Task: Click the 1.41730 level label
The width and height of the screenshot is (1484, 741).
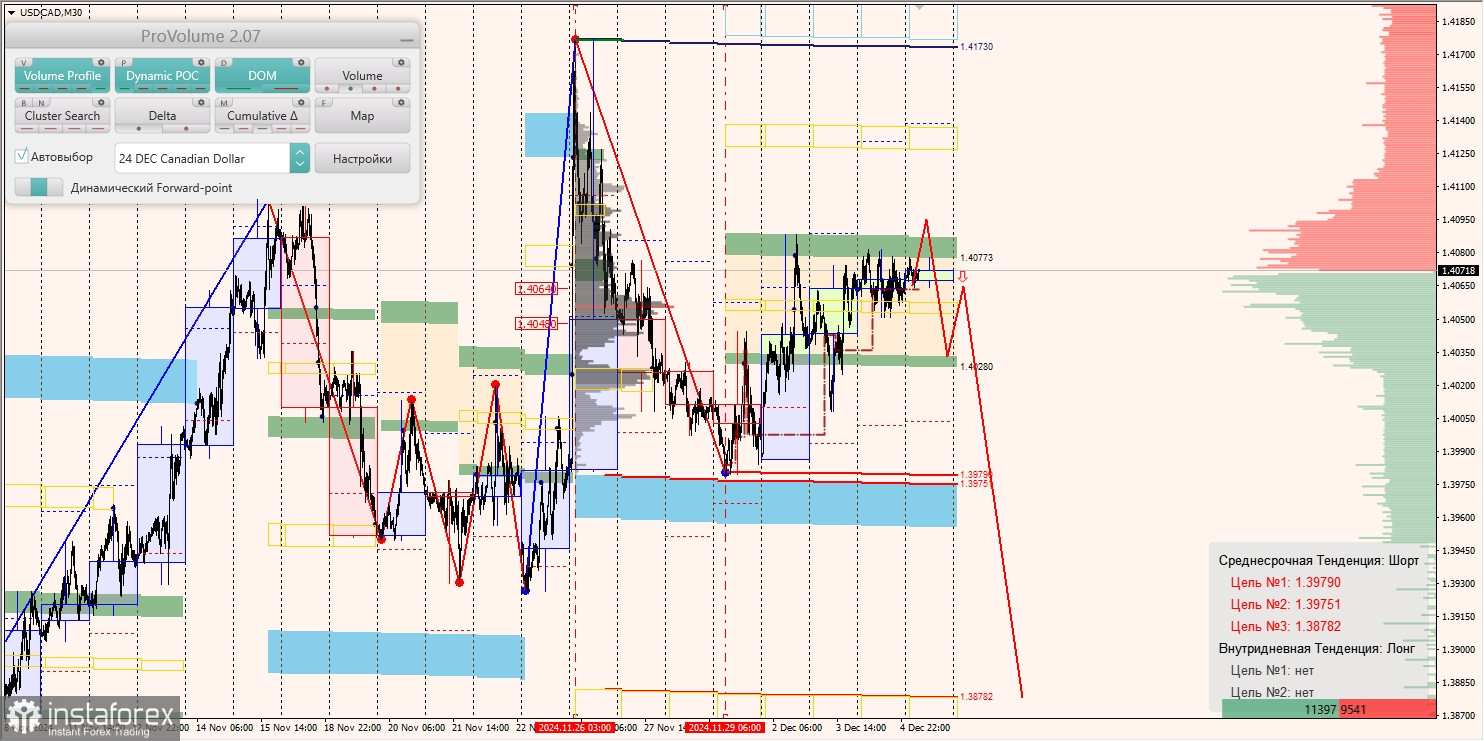Action: 976,47
